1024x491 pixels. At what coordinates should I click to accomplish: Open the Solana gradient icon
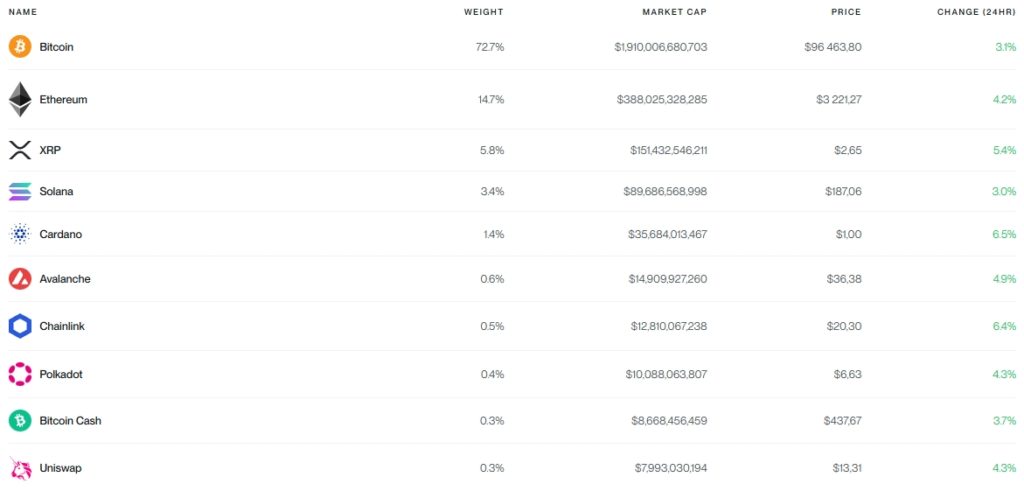click(20, 191)
